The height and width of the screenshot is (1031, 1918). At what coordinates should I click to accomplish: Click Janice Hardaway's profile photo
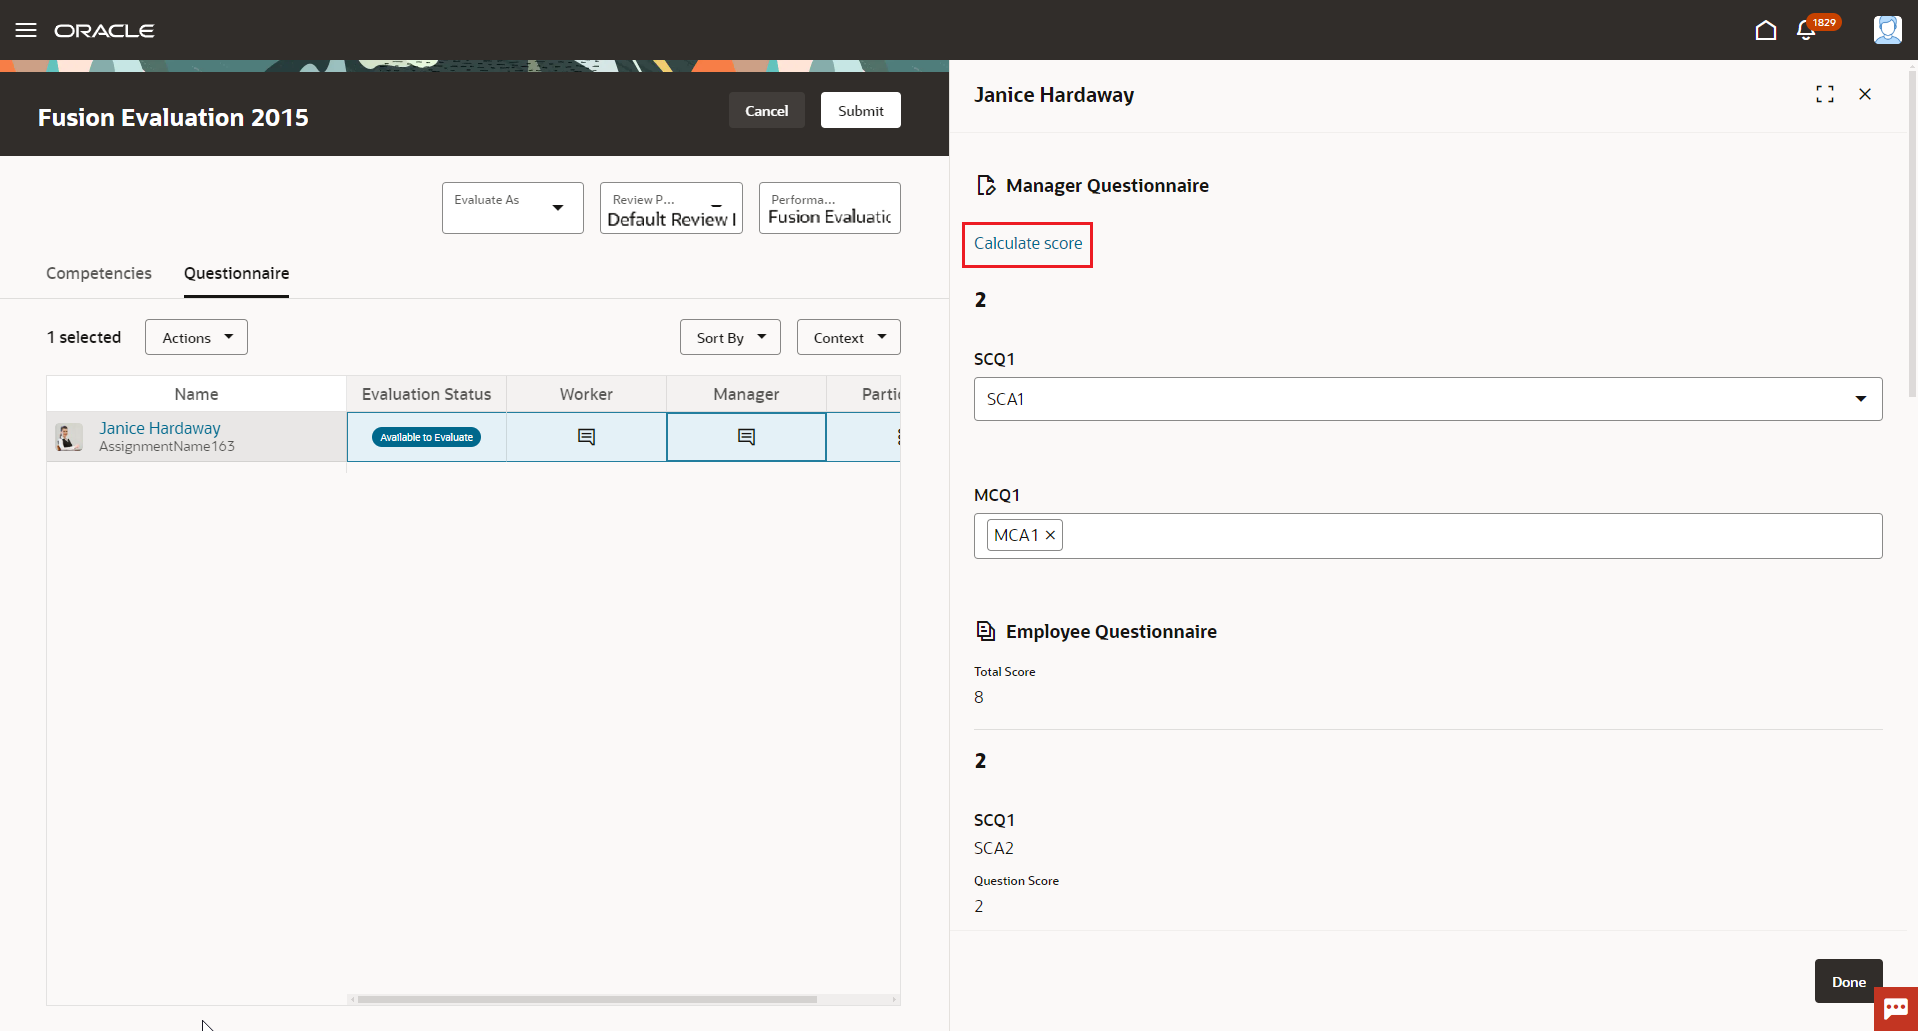tap(69, 437)
